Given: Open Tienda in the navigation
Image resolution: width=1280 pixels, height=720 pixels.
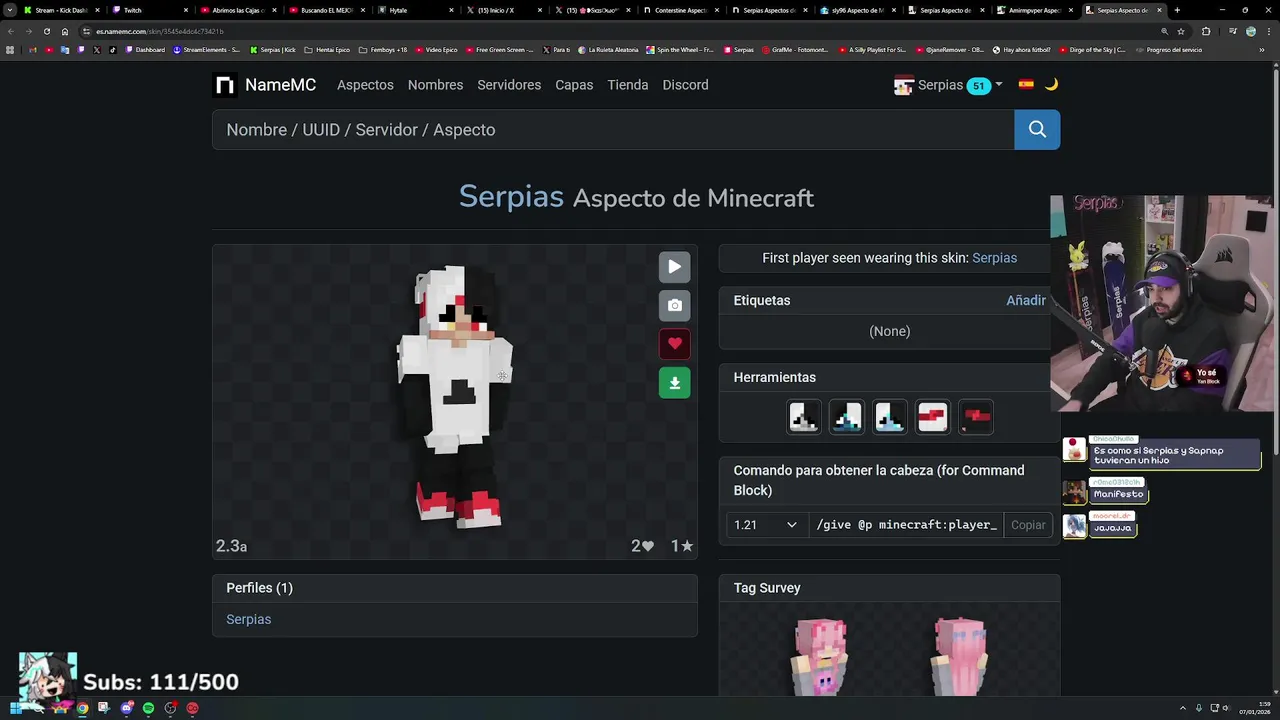Looking at the screenshot, I should click(628, 85).
